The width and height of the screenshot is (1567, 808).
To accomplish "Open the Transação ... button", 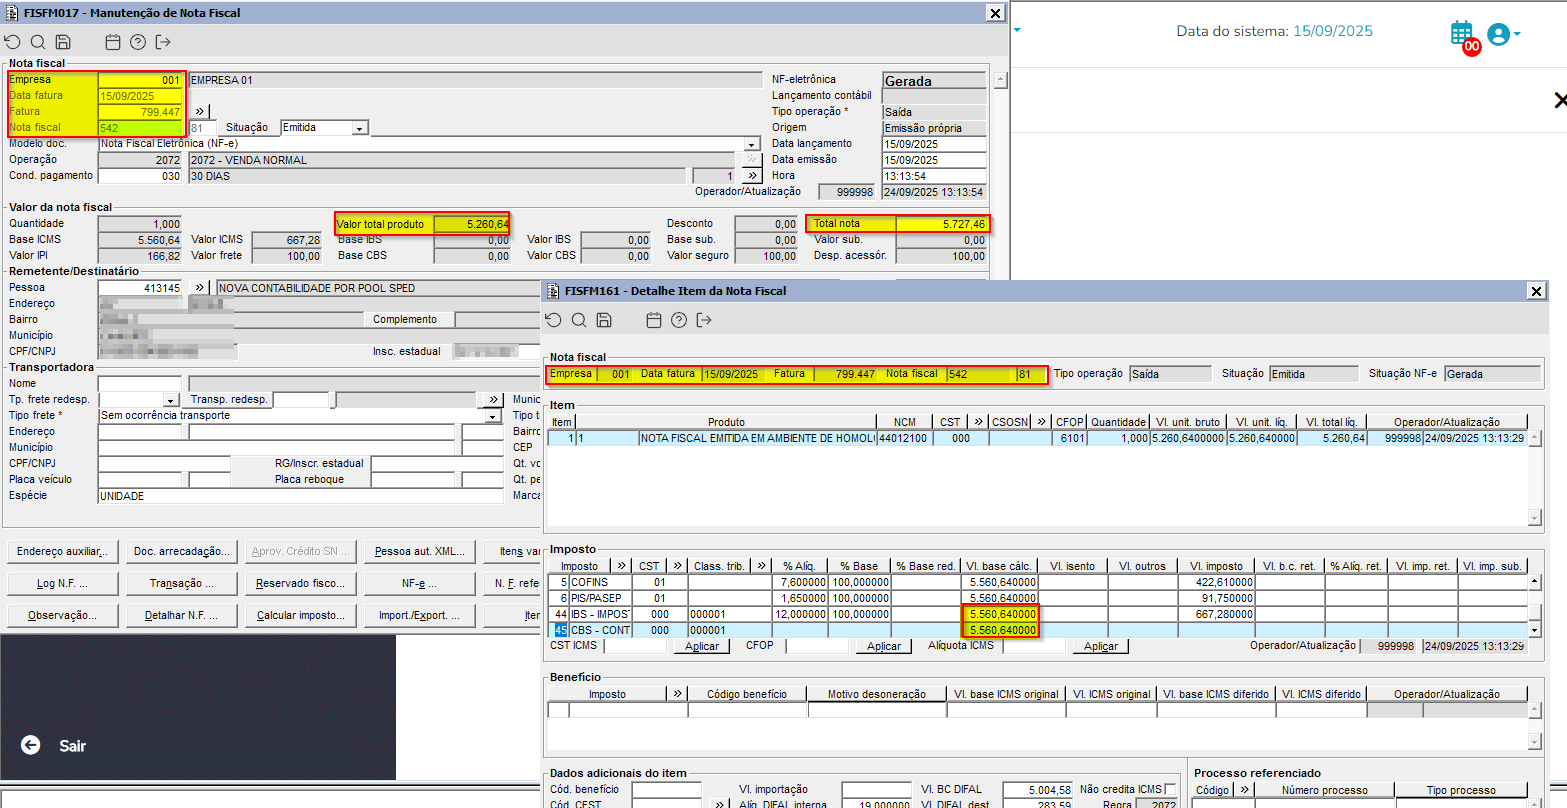I will (x=182, y=583).
